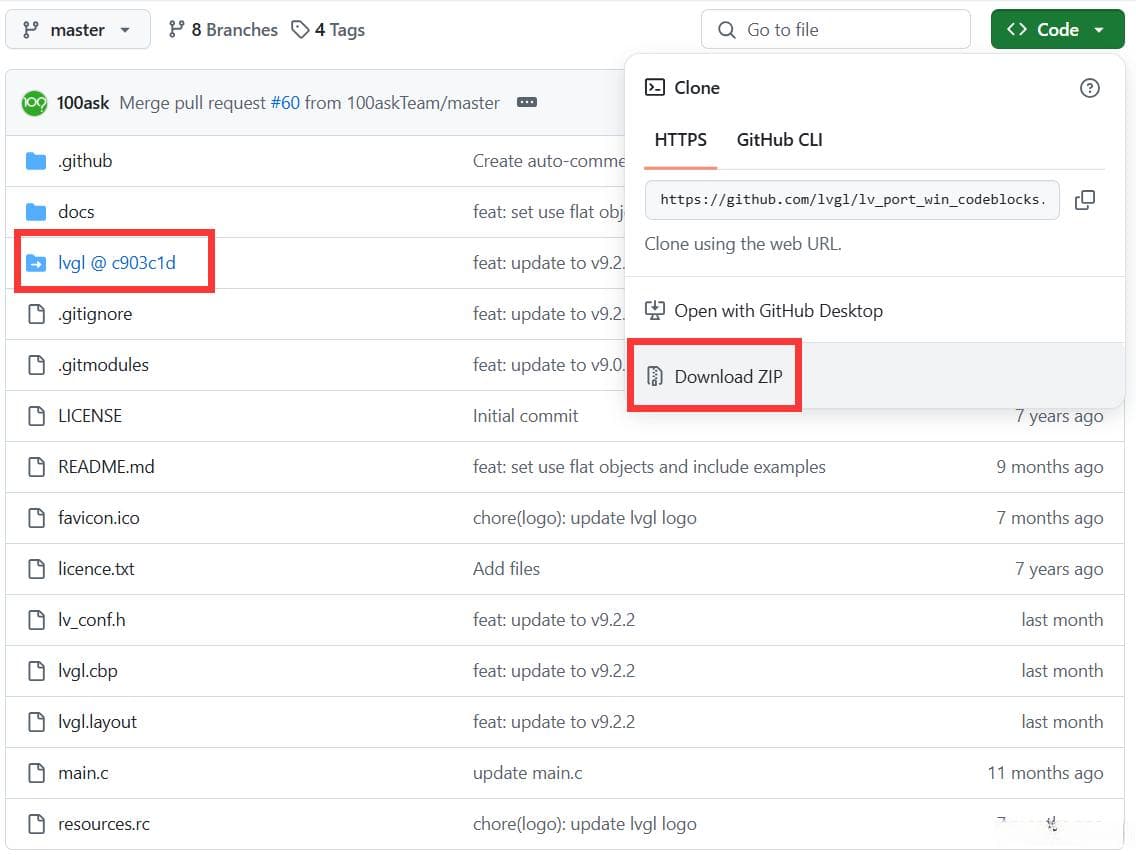Open lvgl.cbp's feat: update to v9.2.2 commit
1136x855 pixels.
pos(554,671)
